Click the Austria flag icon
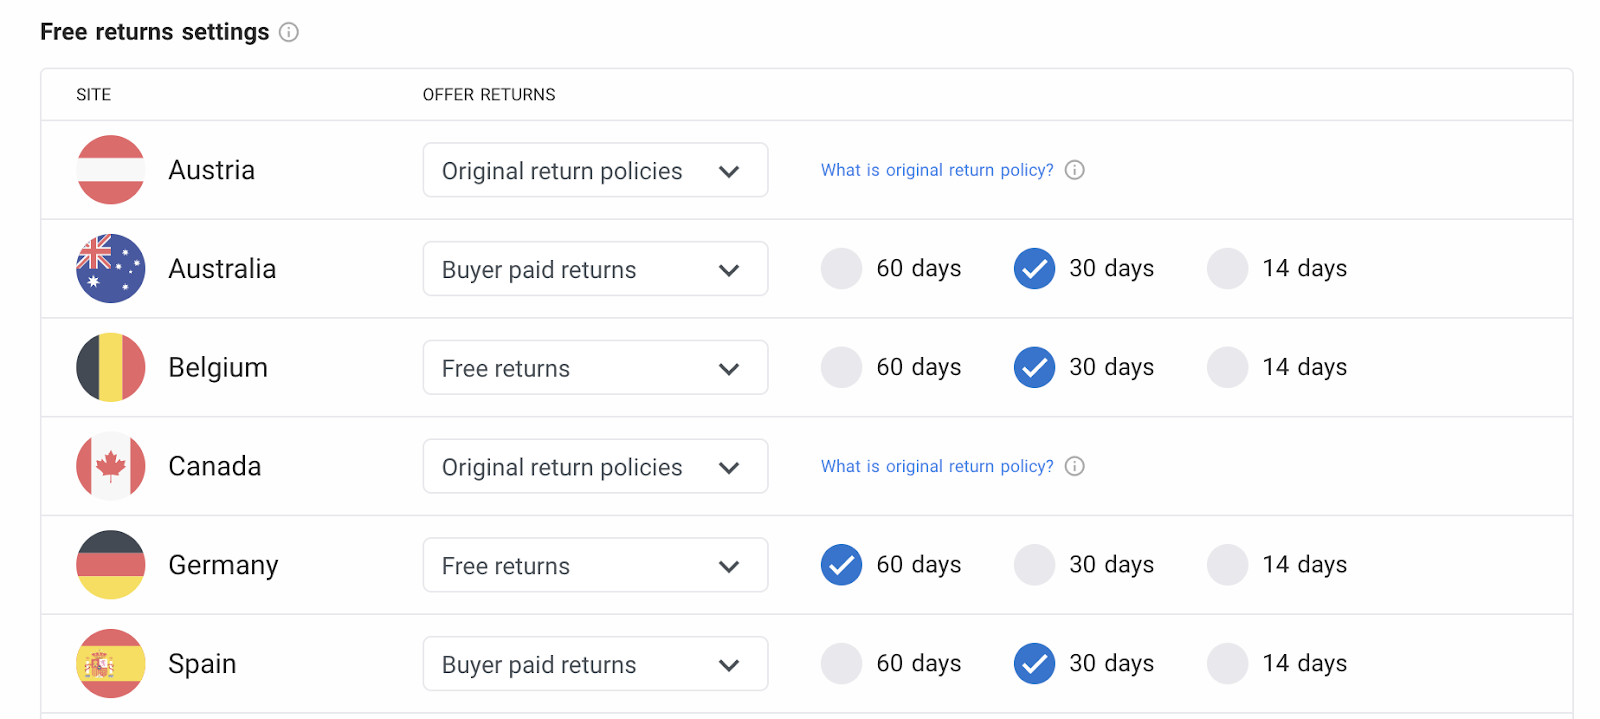The width and height of the screenshot is (1600, 719). [111, 170]
